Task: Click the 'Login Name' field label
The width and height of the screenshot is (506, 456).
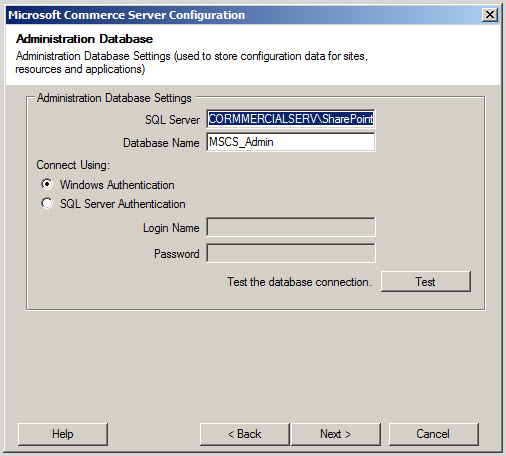Action: click(171, 228)
